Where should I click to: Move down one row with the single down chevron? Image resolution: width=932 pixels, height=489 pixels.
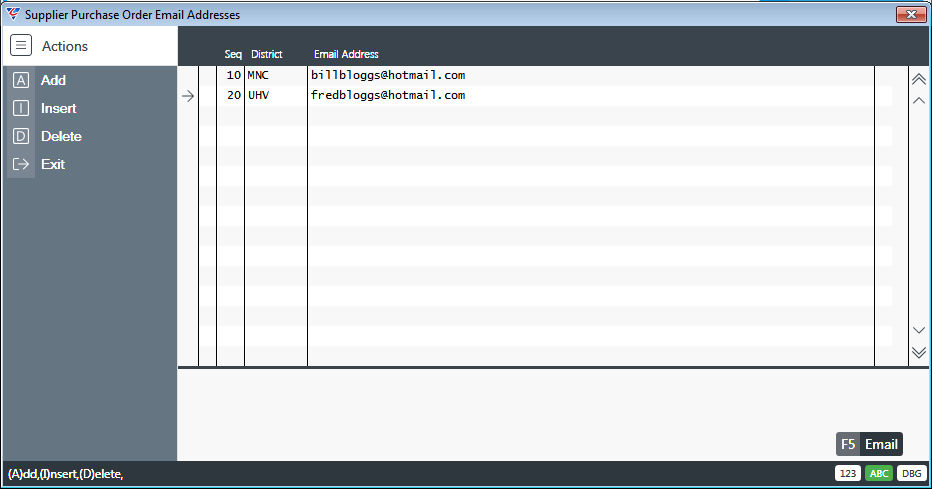pos(919,330)
